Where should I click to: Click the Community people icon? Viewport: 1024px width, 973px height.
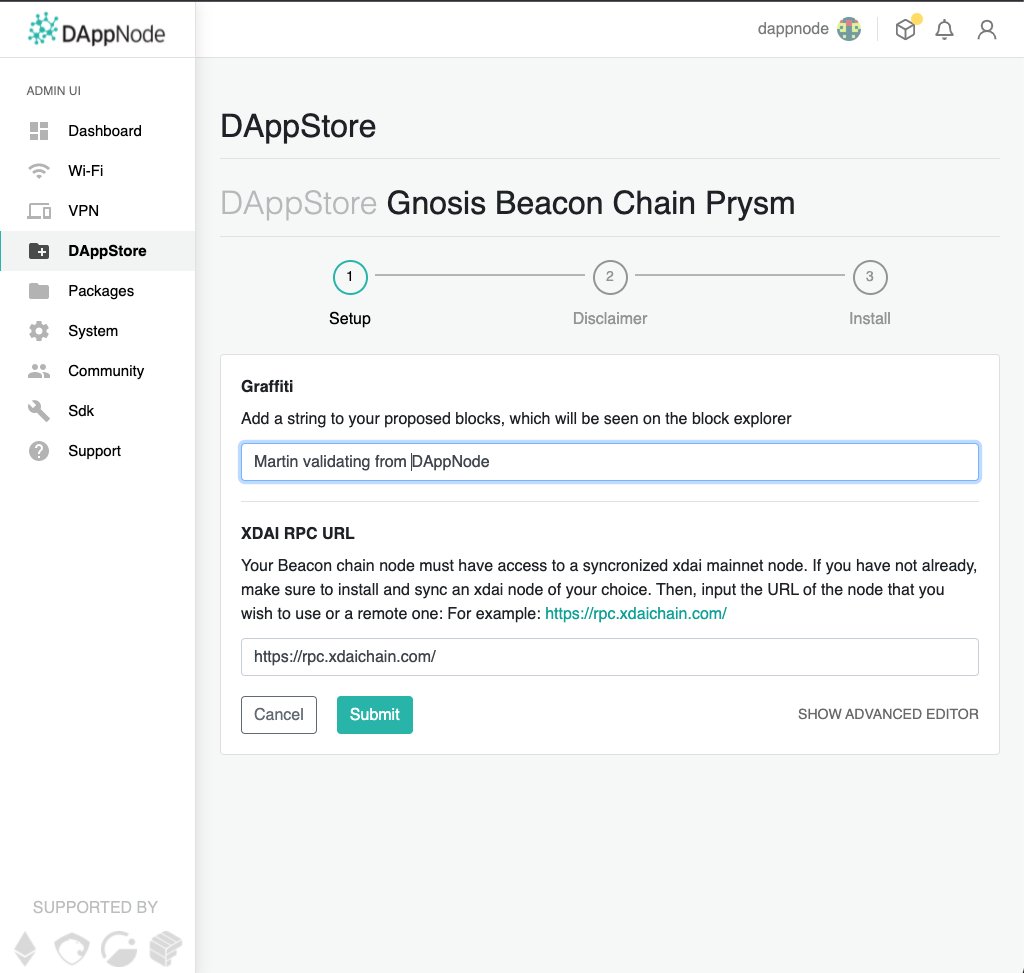[x=39, y=371]
